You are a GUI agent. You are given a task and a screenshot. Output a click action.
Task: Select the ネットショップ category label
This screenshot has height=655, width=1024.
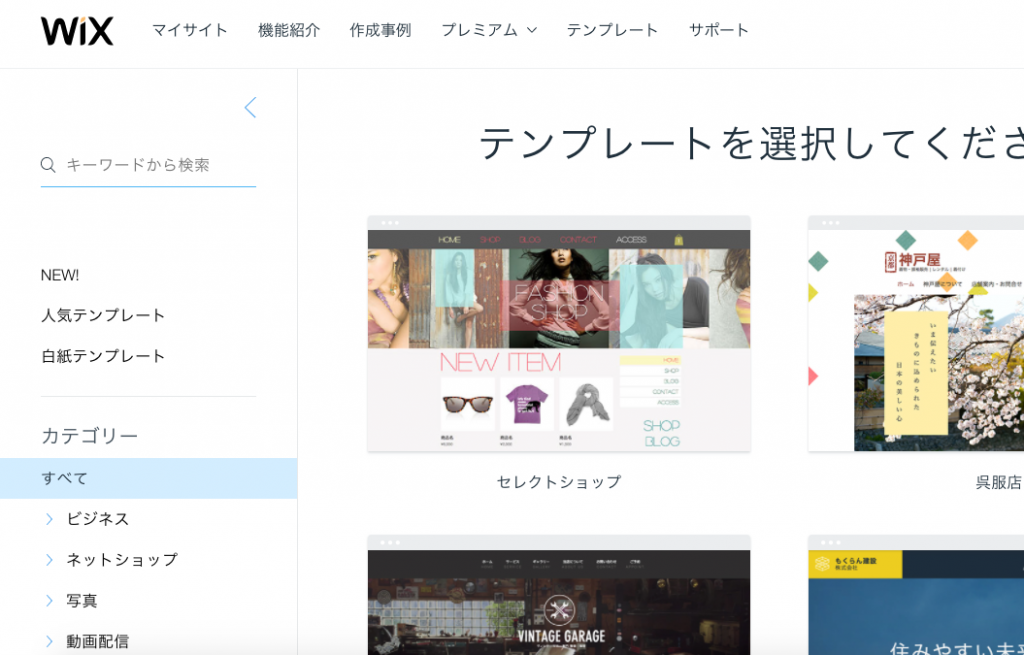[122, 560]
